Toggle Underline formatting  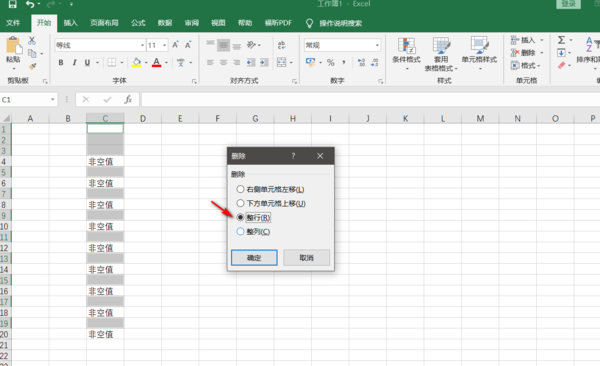click(x=88, y=62)
